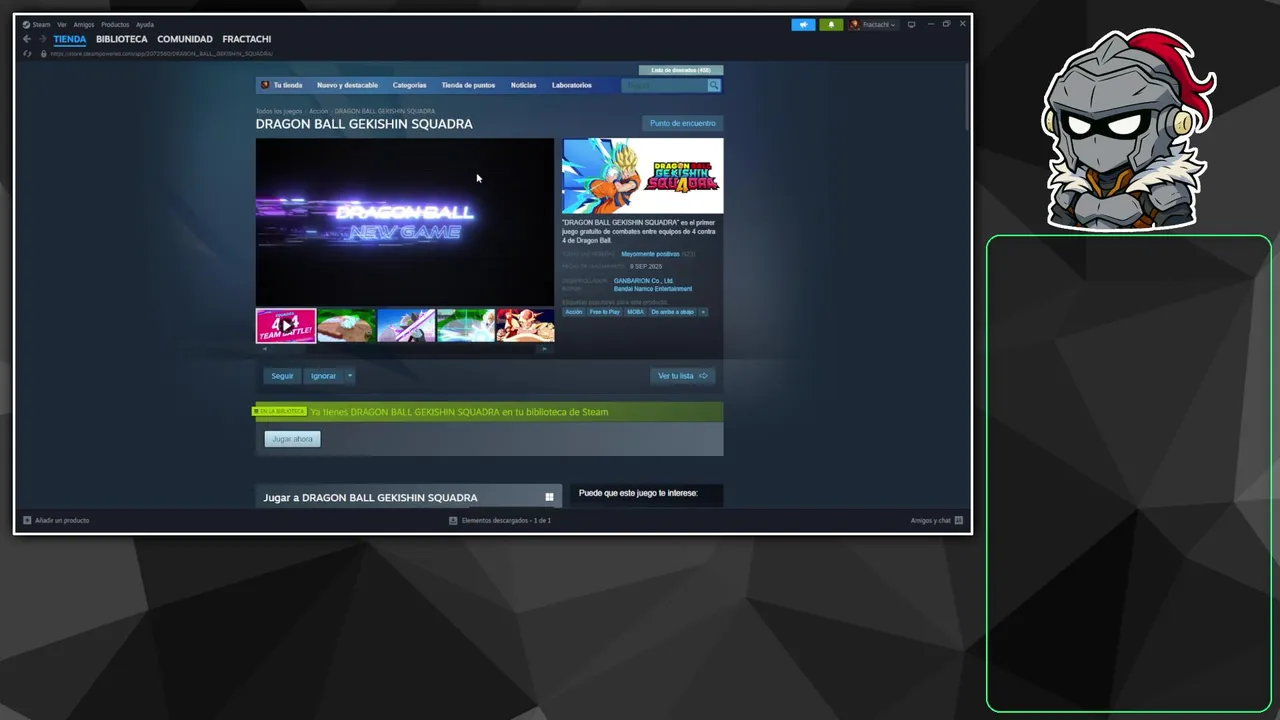The width and height of the screenshot is (1280, 720).
Task: Click the game header capsule image
Action: point(642,176)
